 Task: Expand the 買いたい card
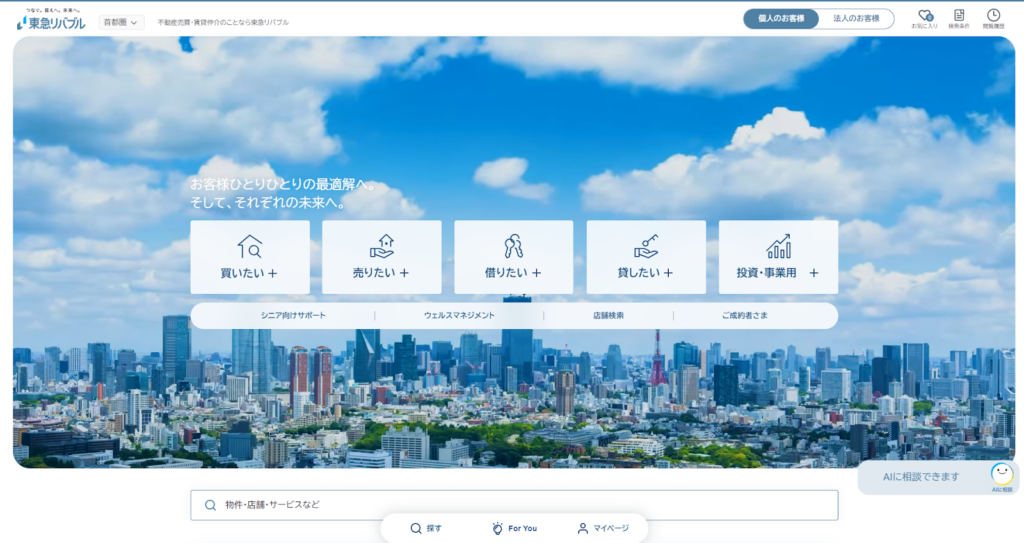pyautogui.click(x=250, y=257)
